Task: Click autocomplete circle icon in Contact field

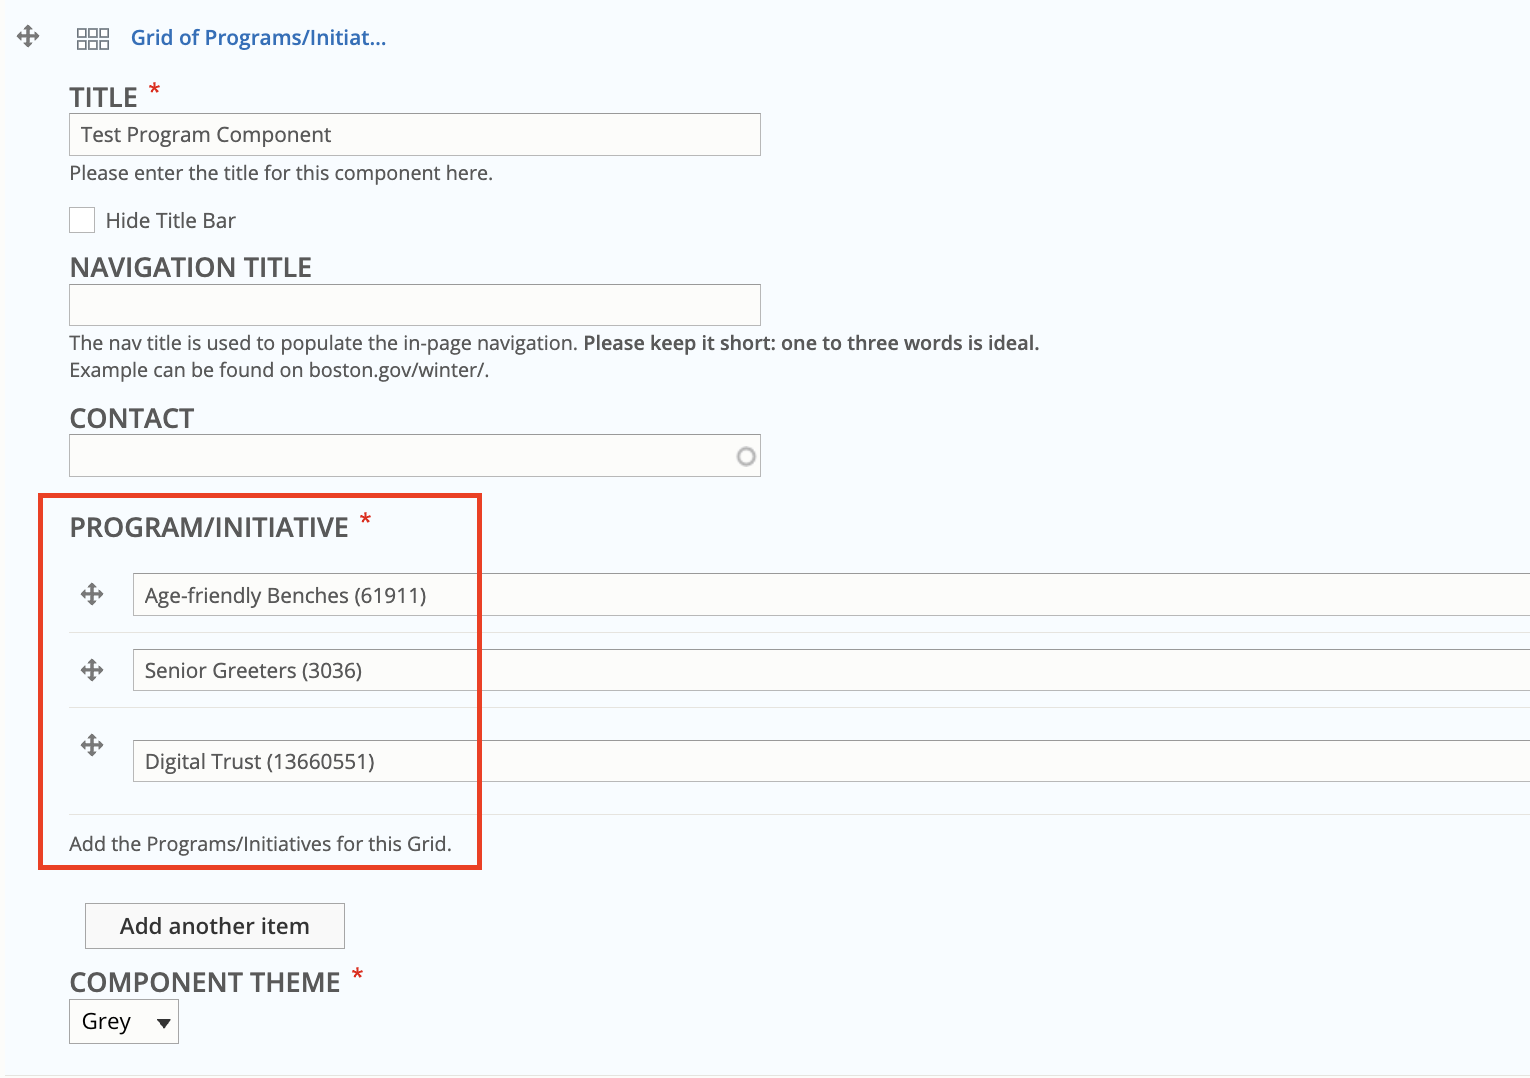Action: point(746,456)
